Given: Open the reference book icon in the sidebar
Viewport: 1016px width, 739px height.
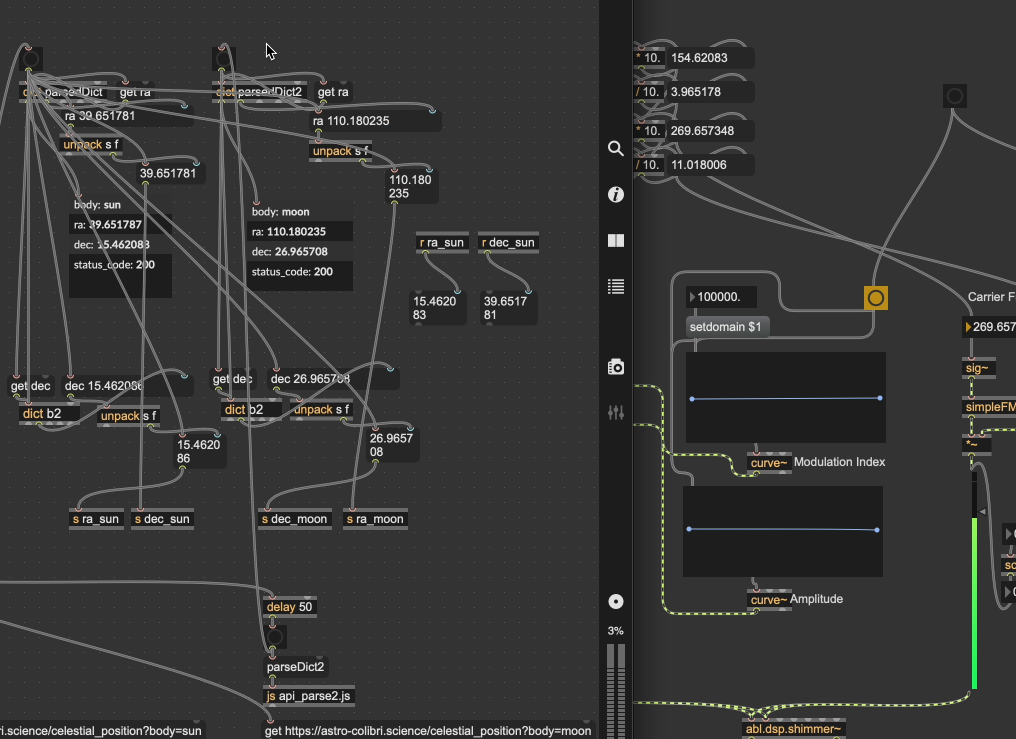Looking at the screenshot, I should click(616, 241).
